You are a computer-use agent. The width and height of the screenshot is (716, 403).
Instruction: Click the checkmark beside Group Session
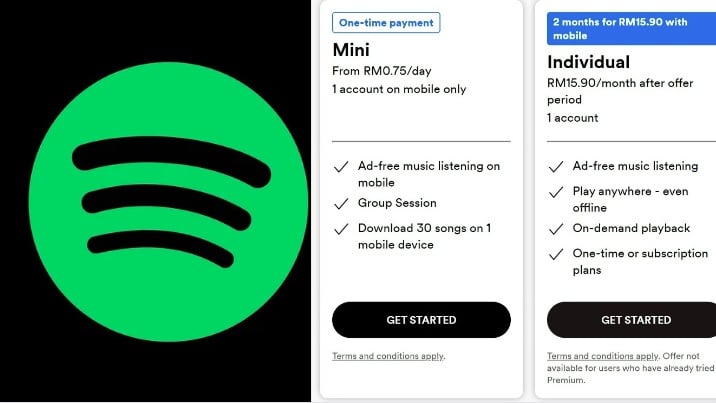pyautogui.click(x=340, y=203)
